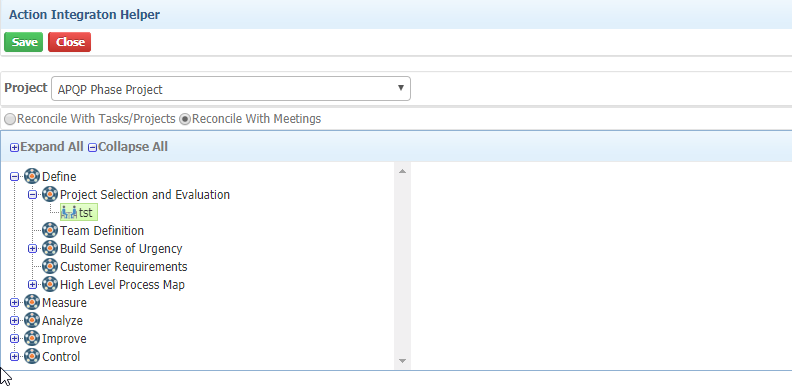
Task: Click the Improve phase icon
Action: [x=32, y=338]
